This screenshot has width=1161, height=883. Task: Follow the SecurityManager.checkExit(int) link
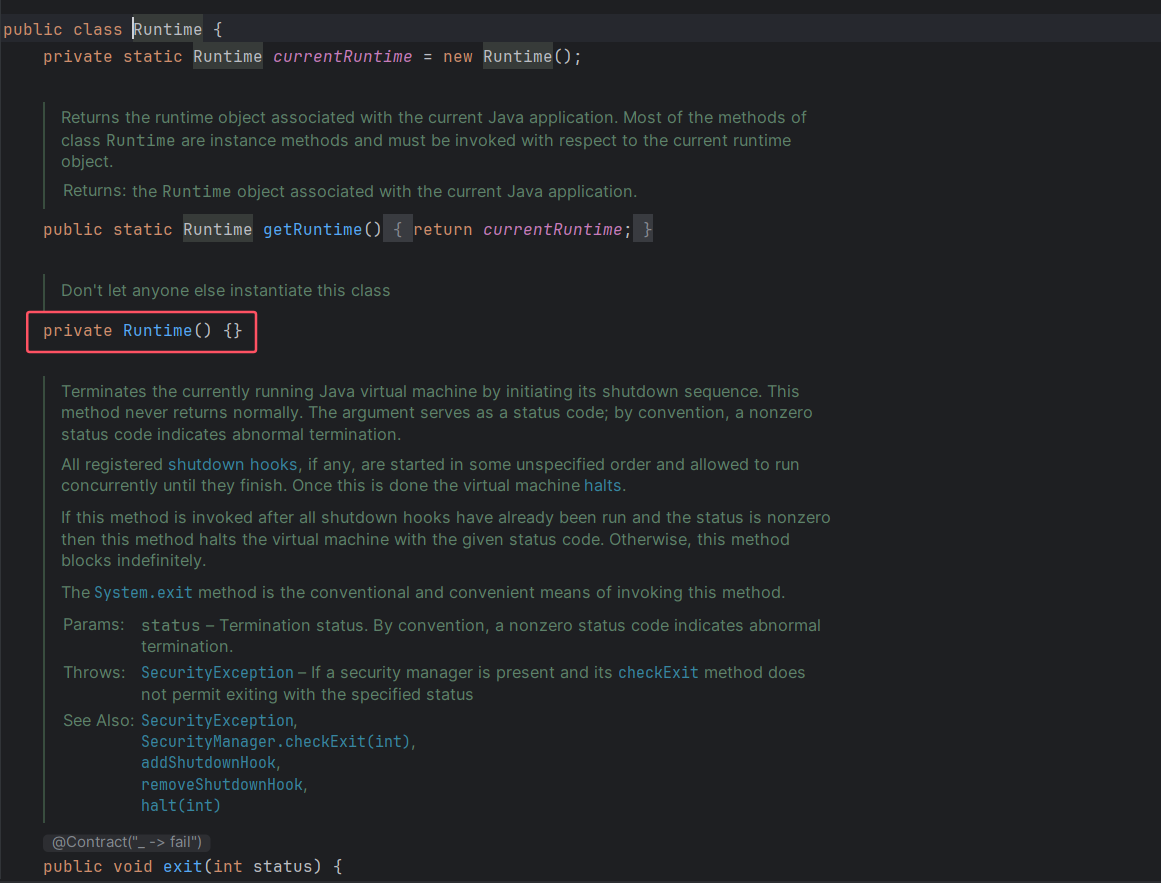(277, 742)
